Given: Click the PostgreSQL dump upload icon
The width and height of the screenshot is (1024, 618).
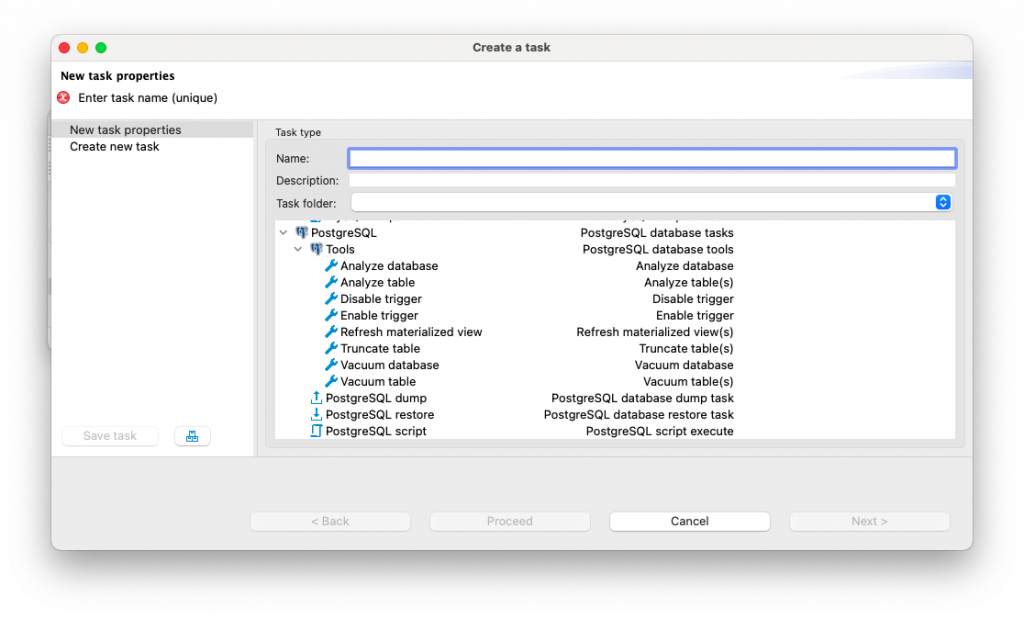Looking at the screenshot, I should point(316,397).
